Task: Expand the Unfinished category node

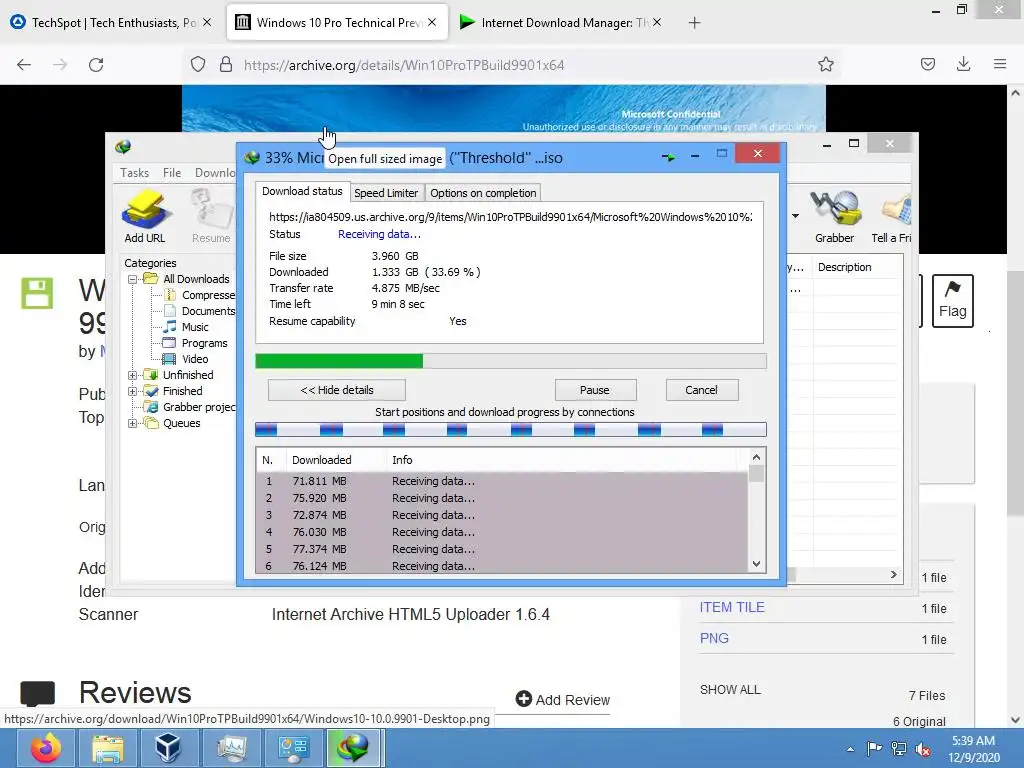Action: (x=133, y=375)
